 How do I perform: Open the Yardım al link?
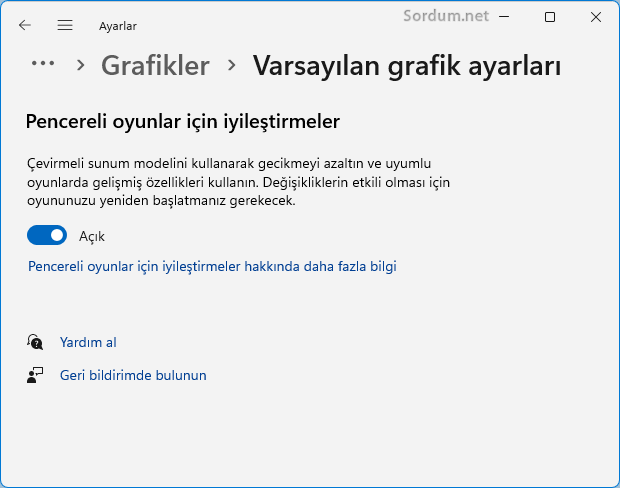pyautogui.click(x=88, y=342)
